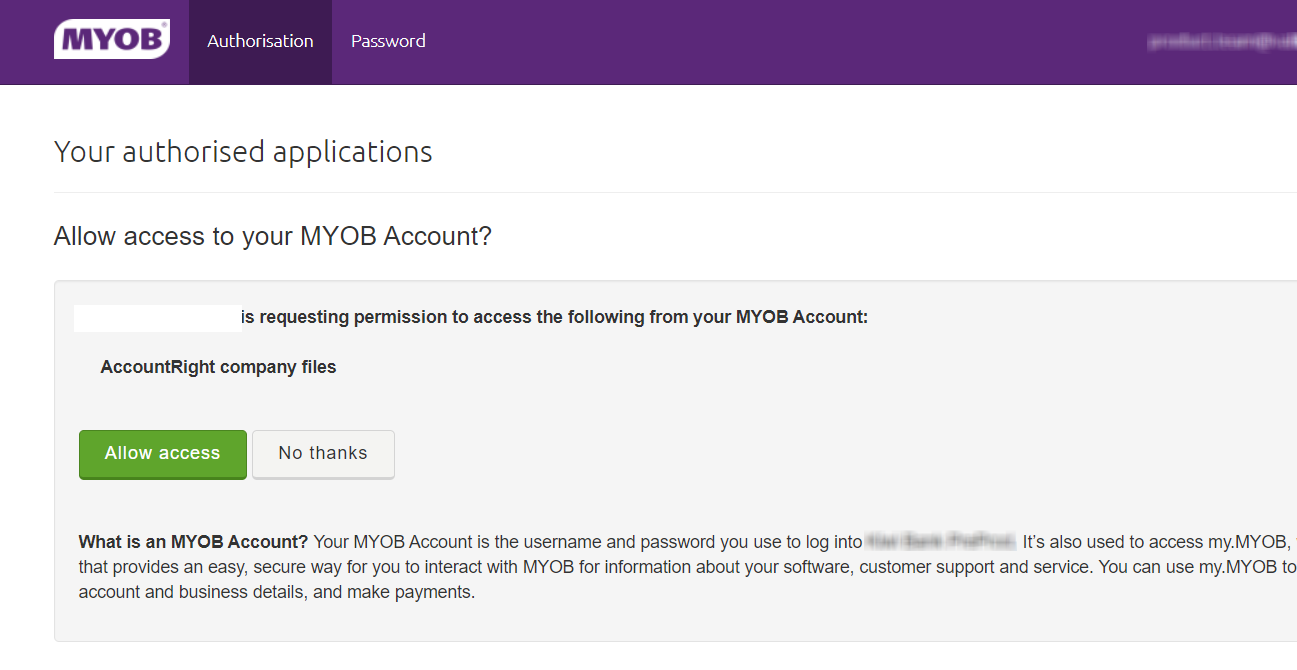Image resolution: width=1297 pixels, height=670 pixels.
Task: Decline with the No thanks button
Action: (323, 454)
